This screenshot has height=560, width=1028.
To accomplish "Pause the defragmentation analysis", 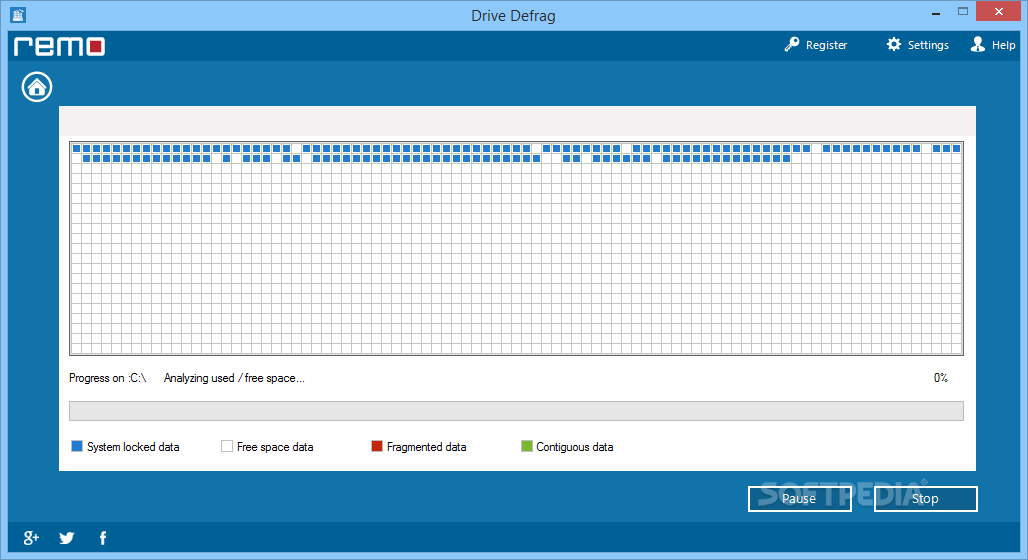I will point(799,499).
